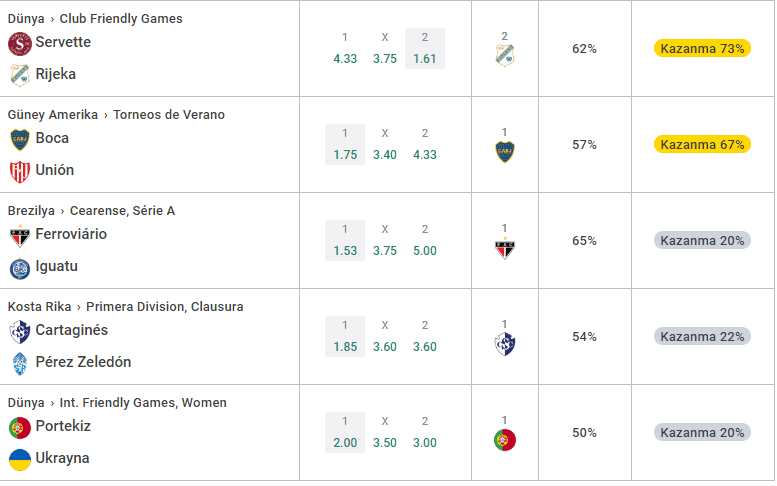Click the Portekiz flag in prediction column
This screenshot has width=777, height=486.
coord(505,440)
